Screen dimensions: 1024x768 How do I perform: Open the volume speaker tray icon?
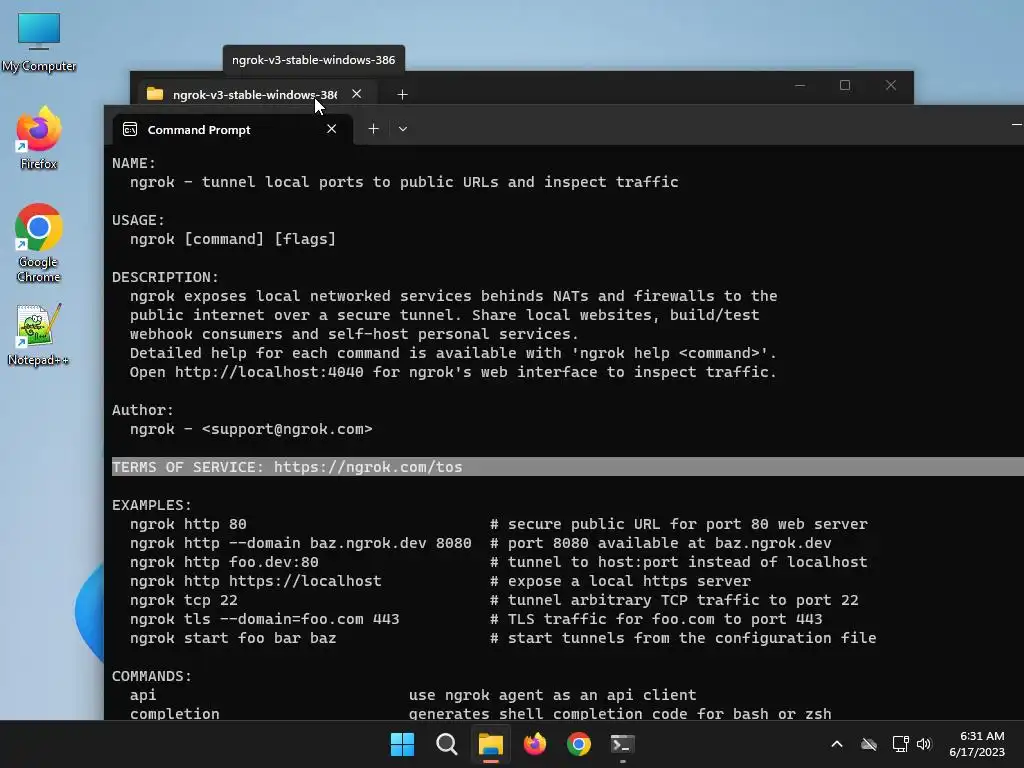(924, 744)
